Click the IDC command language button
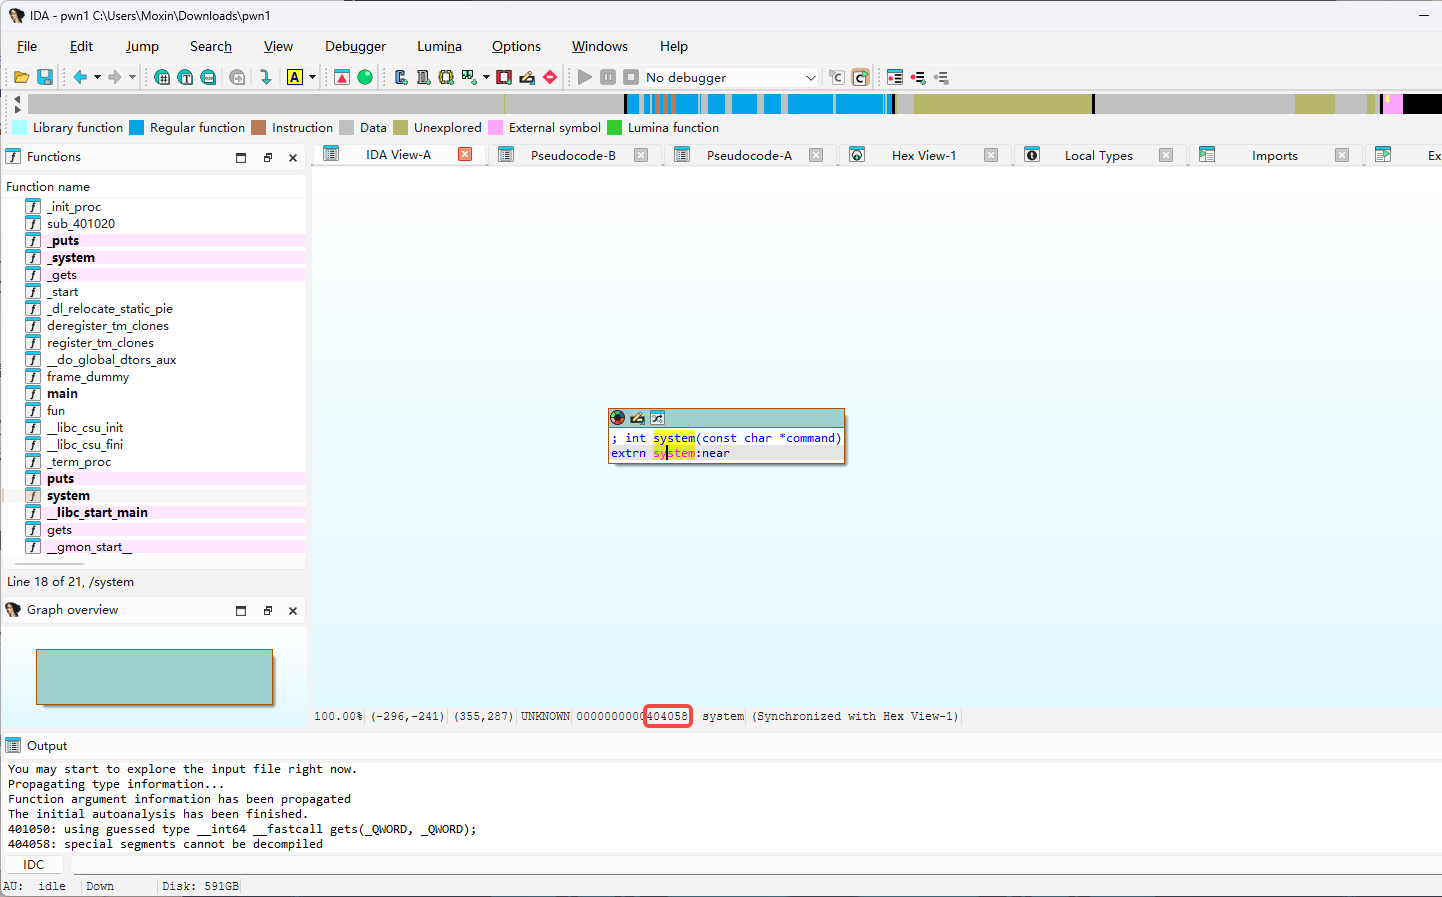The height and width of the screenshot is (897, 1442). (x=34, y=864)
